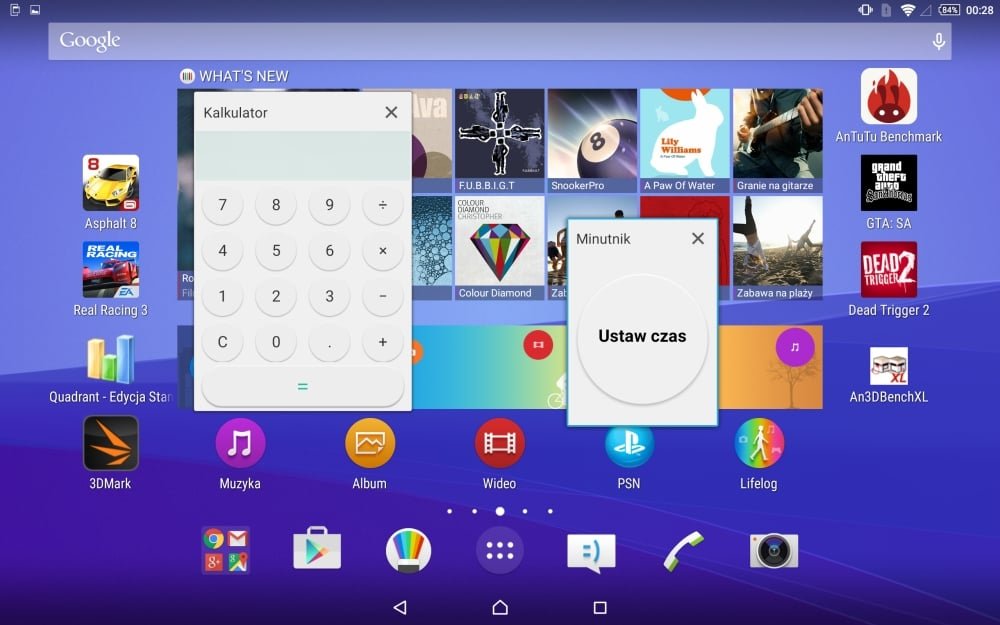This screenshot has width=1000, height=625.
Task: Open the Asphalt 8 game
Action: 111,183
